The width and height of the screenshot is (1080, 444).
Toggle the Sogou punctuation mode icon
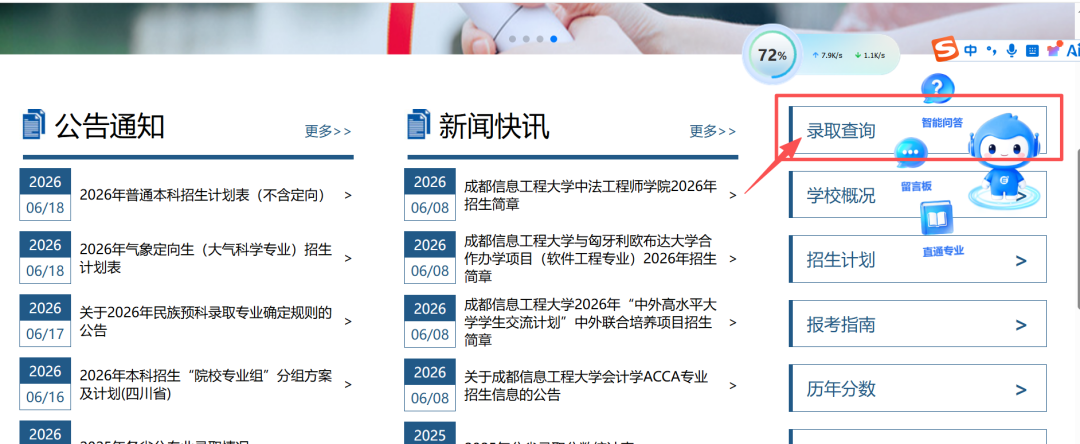pos(991,50)
